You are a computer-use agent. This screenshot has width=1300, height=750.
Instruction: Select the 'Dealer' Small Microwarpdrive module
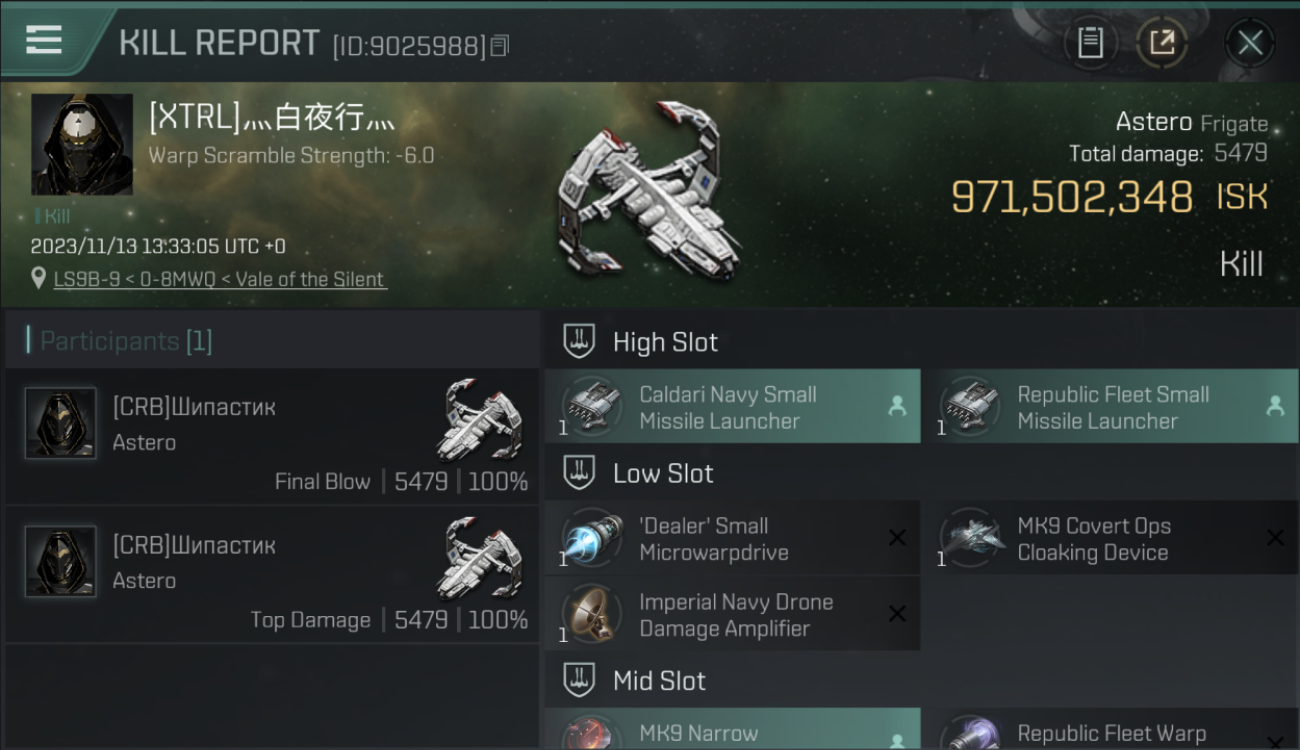732,538
